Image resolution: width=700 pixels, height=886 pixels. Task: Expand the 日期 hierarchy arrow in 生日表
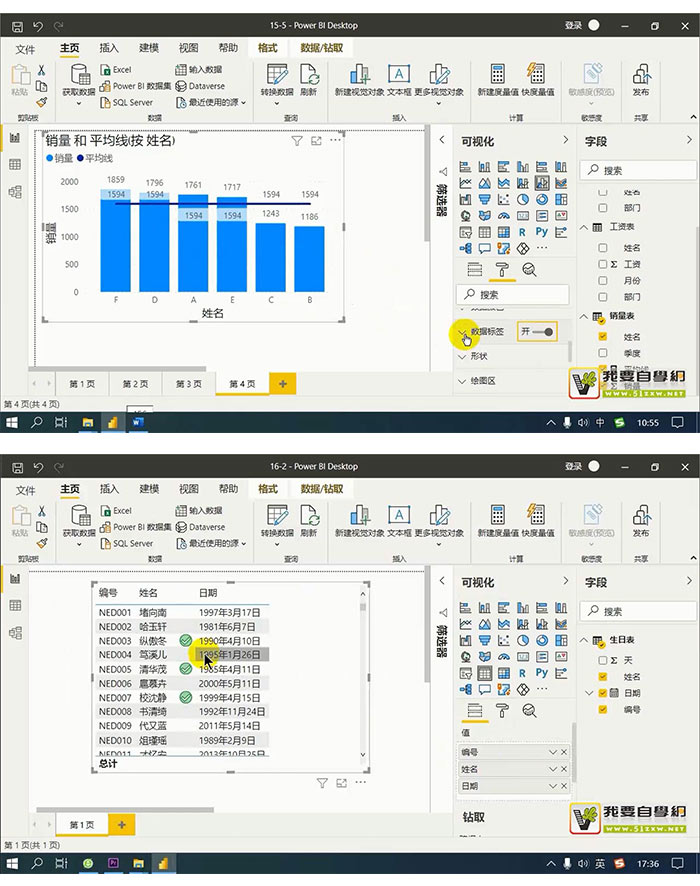(589, 693)
